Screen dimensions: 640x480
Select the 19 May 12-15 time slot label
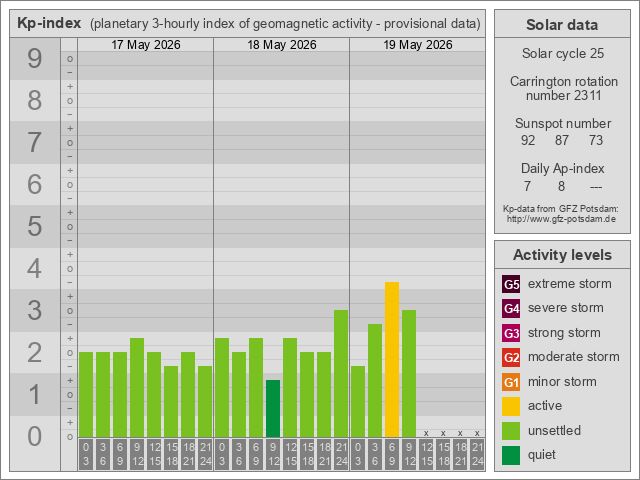[426, 454]
